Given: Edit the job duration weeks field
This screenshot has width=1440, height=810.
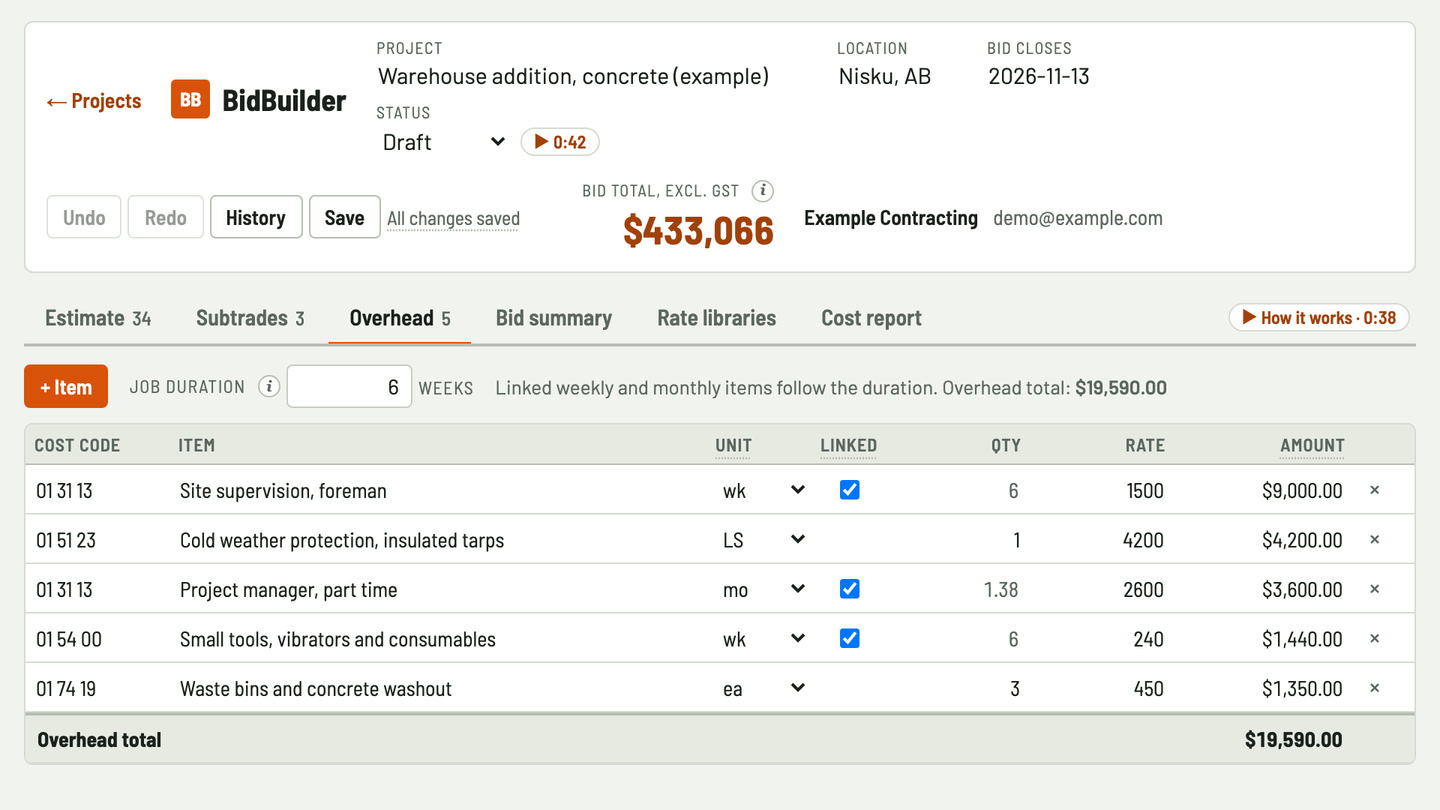Looking at the screenshot, I should 349,387.
